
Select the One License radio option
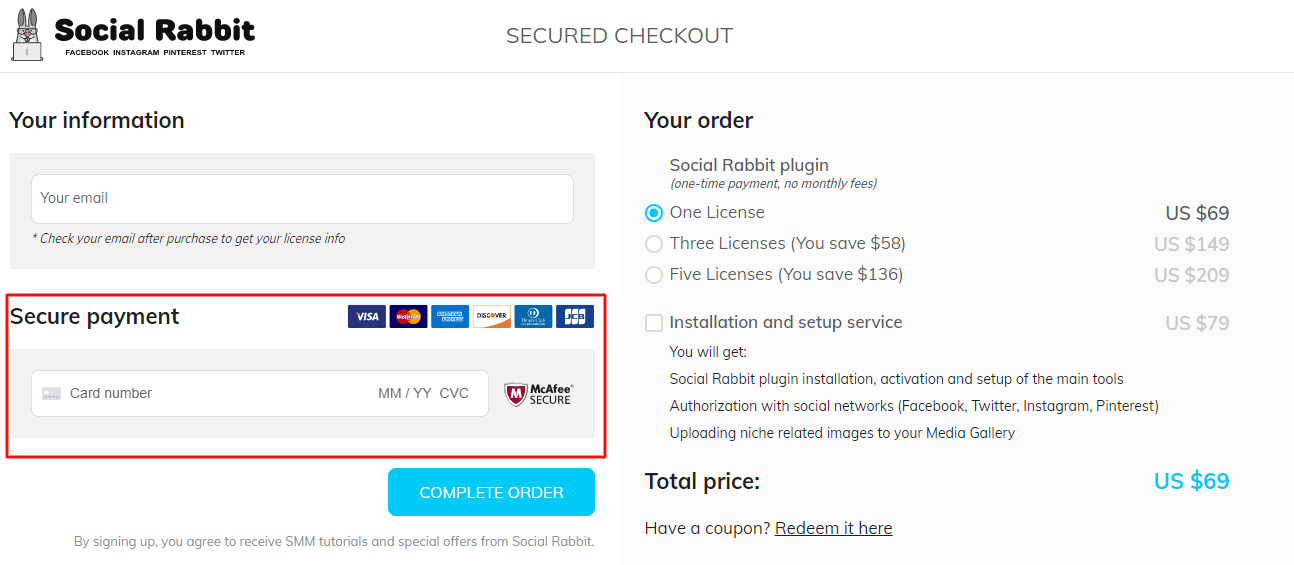coord(654,213)
